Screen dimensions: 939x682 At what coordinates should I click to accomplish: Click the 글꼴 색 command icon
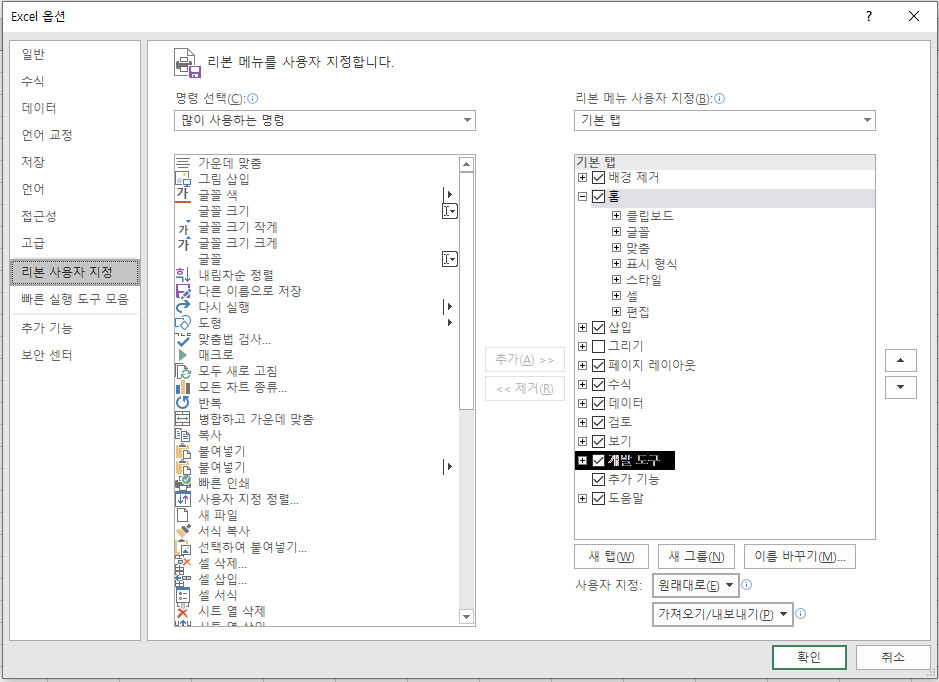[x=183, y=195]
